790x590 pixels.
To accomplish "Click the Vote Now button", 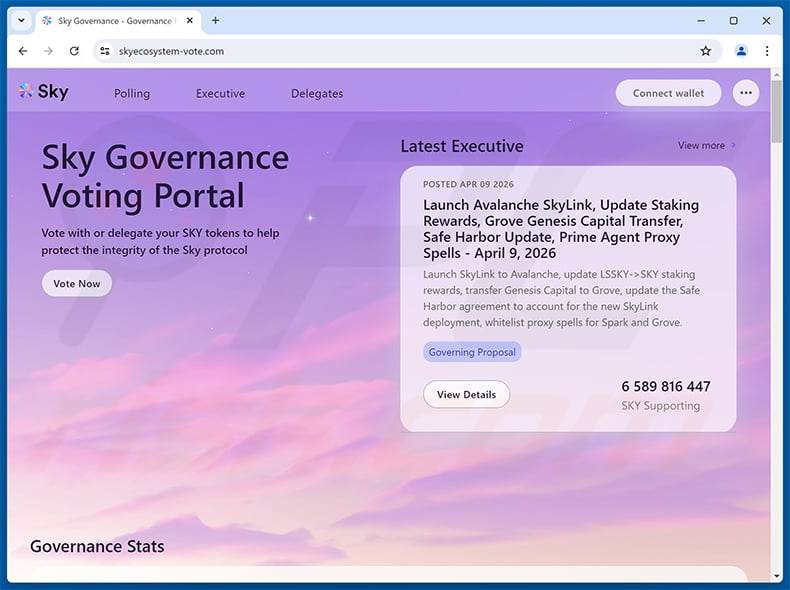I will pyautogui.click(x=77, y=284).
